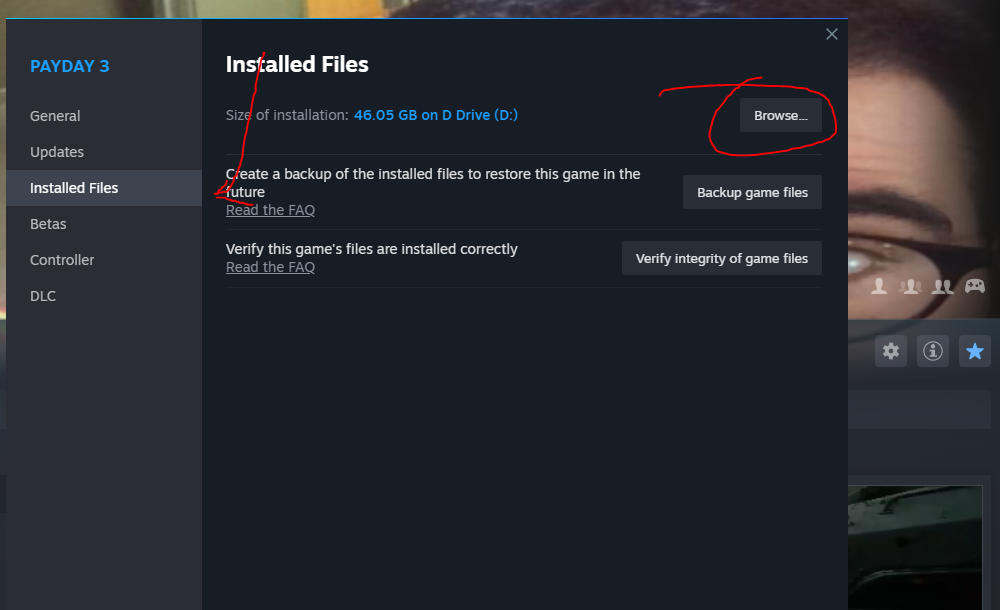Open the verify Read the FAQ link

pyautogui.click(x=270, y=267)
